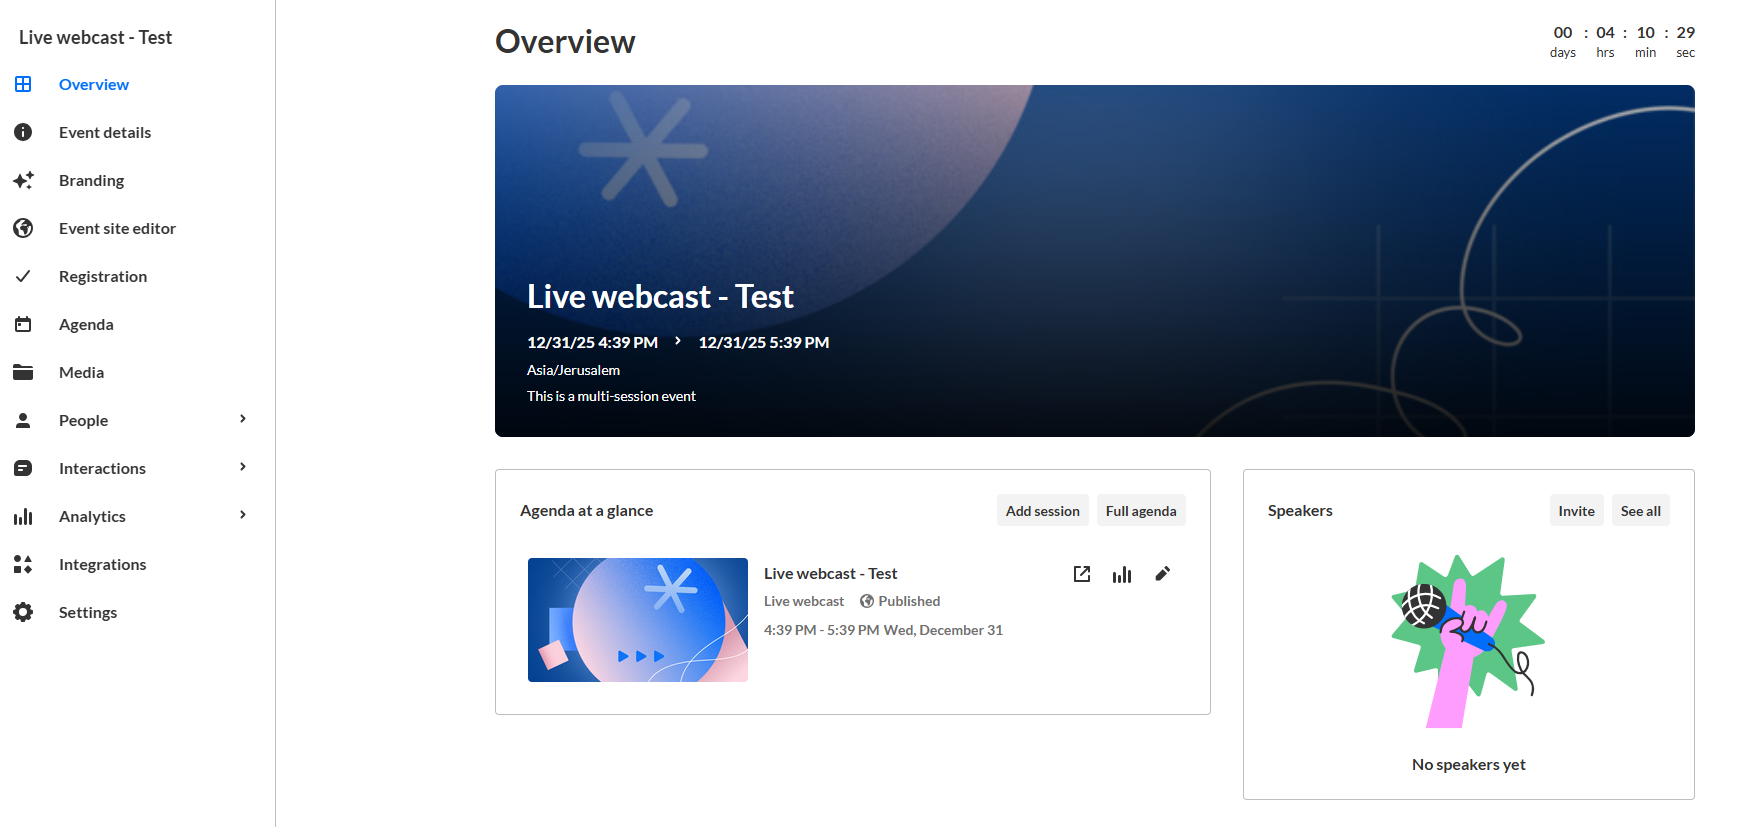1761x827 pixels.
Task: Click the Integrations shapes icon
Action: 23,564
